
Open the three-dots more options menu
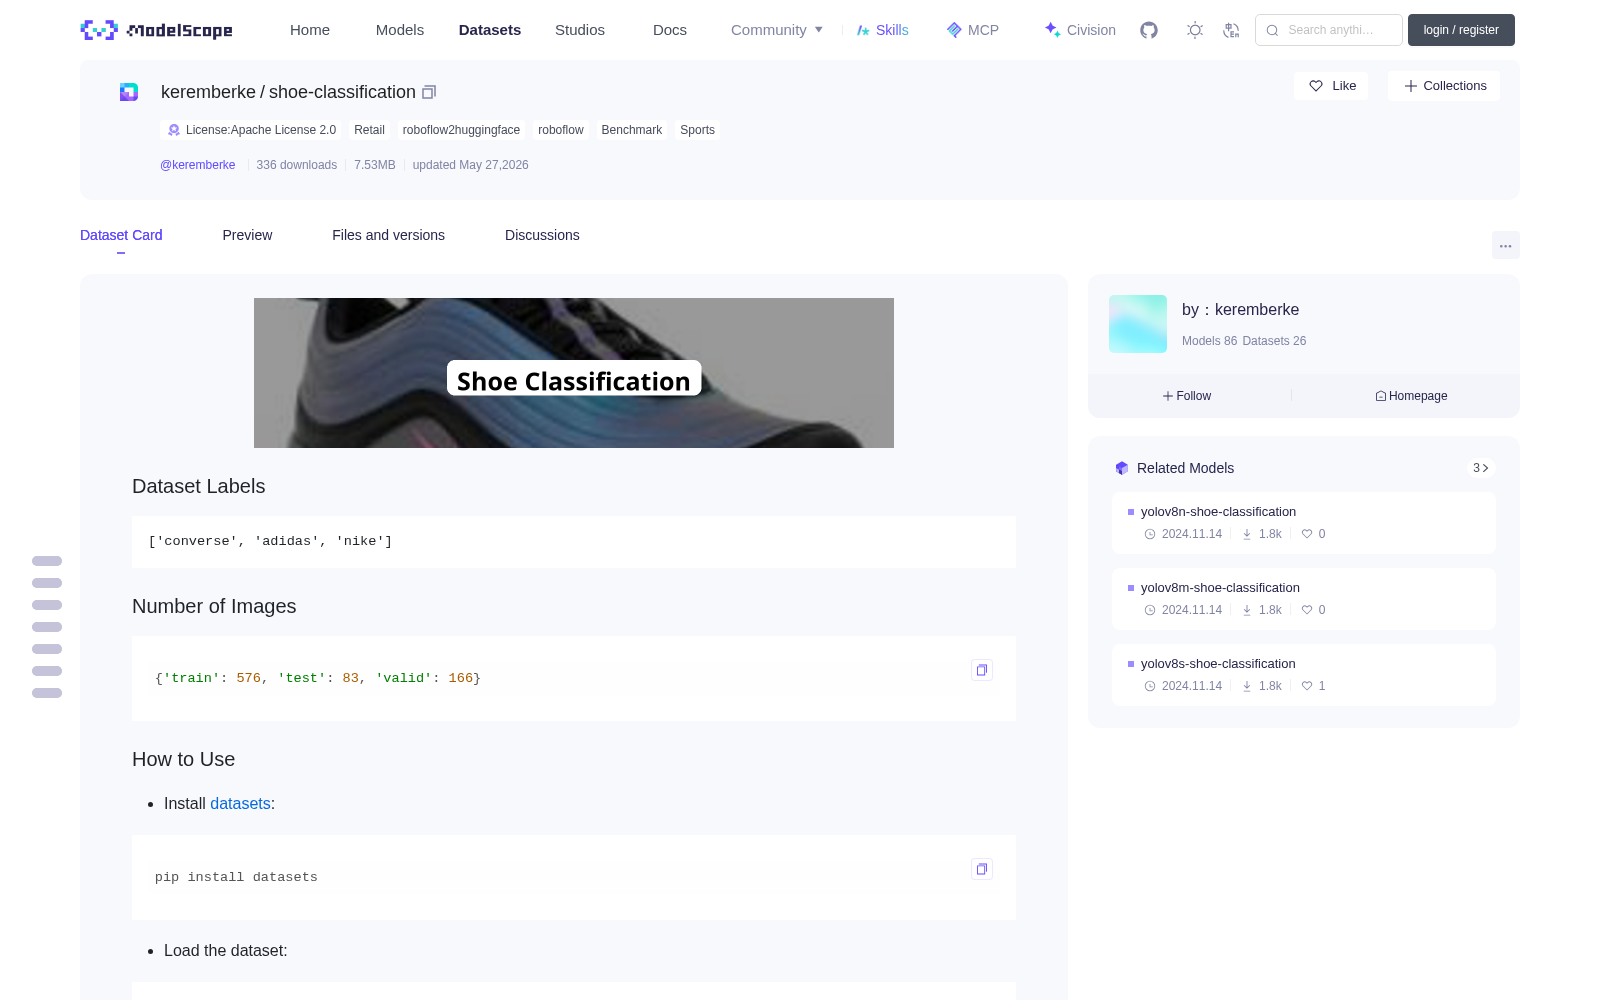click(1506, 246)
